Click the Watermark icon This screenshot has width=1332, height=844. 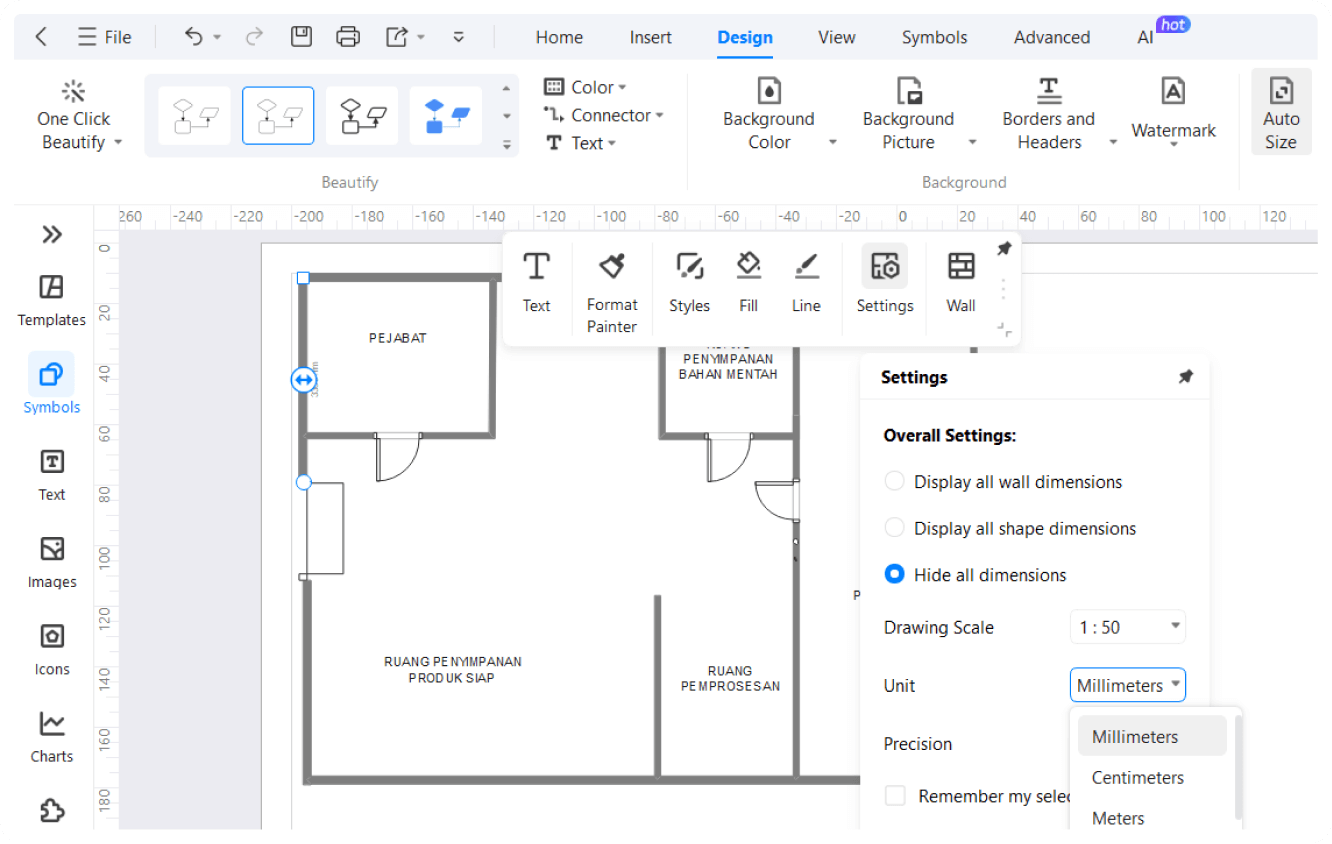(x=1173, y=91)
